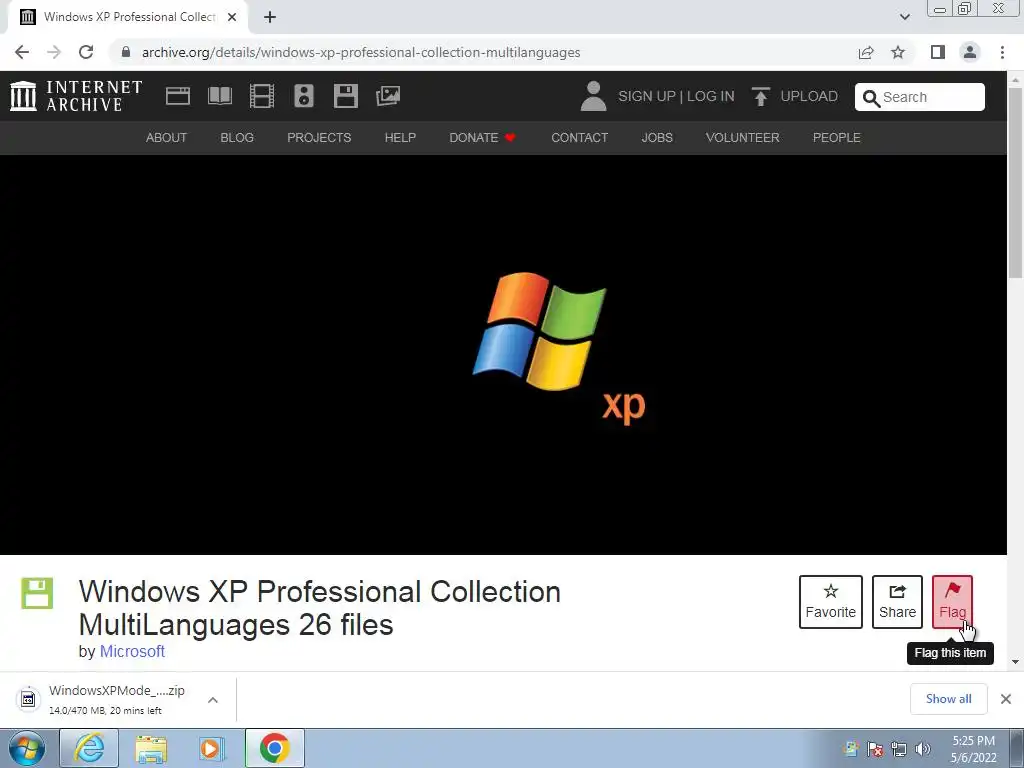Click the user avatar icon
The height and width of the screenshot is (768, 1024).
(x=593, y=96)
